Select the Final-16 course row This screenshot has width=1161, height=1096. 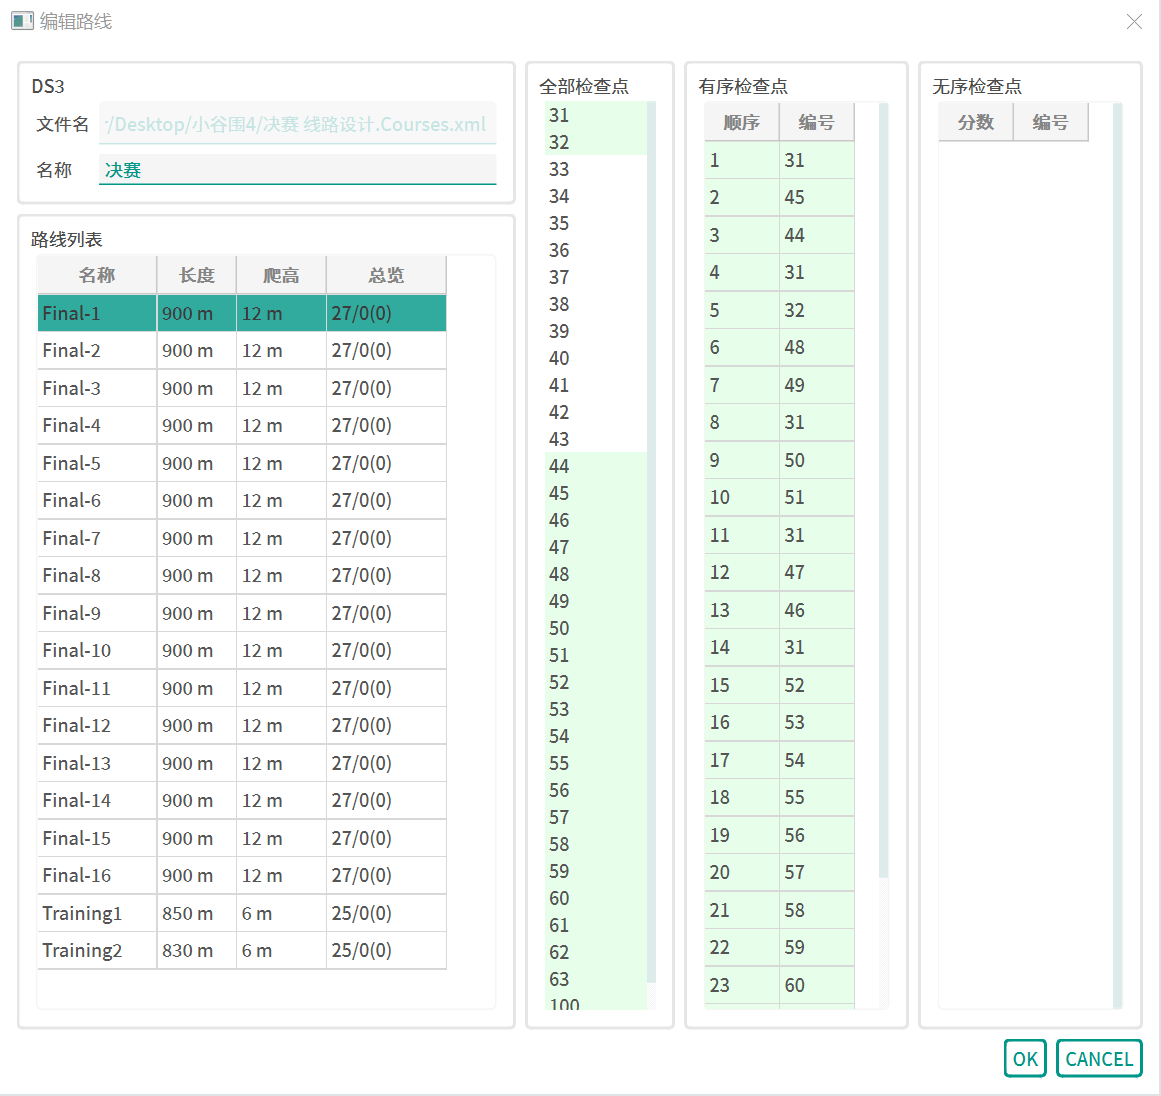click(241, 875)
